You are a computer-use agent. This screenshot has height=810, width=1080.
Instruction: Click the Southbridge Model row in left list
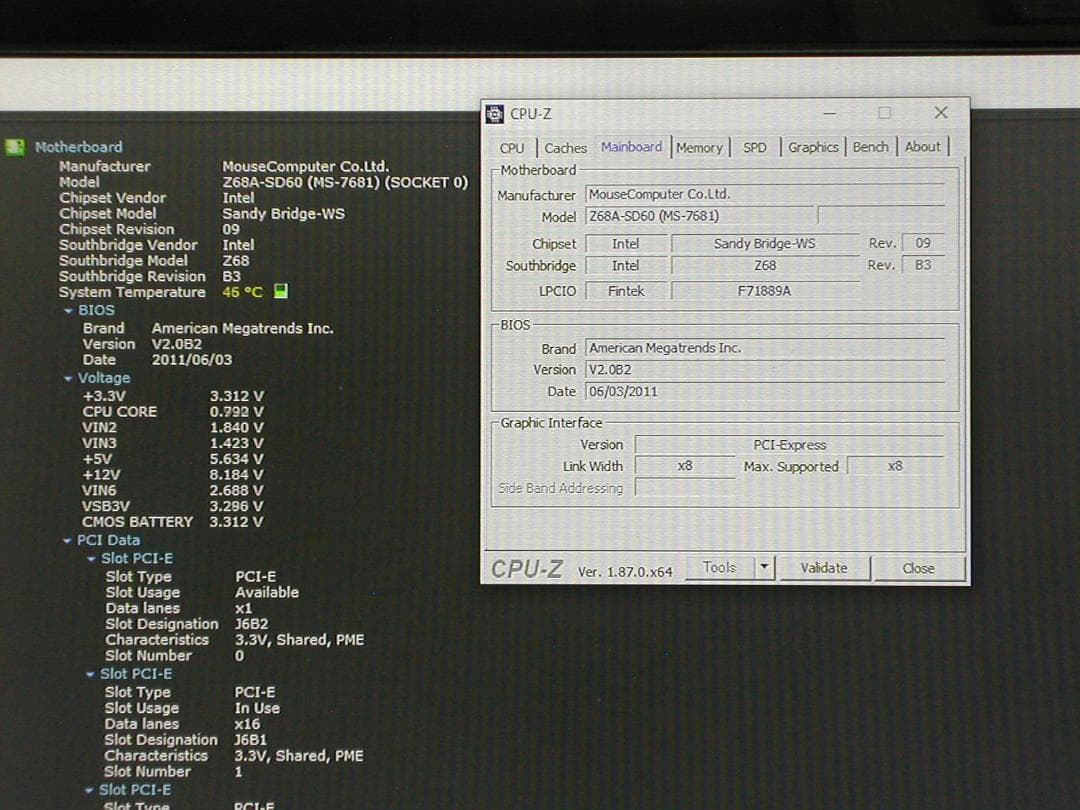click(x=154, y=260)
